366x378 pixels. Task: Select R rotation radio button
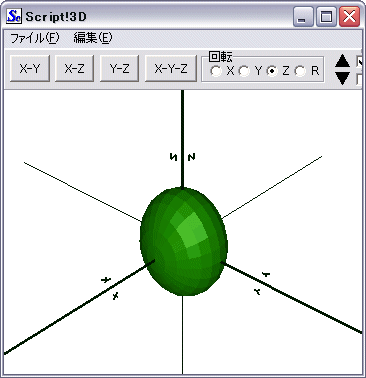(x=300, y=71)
